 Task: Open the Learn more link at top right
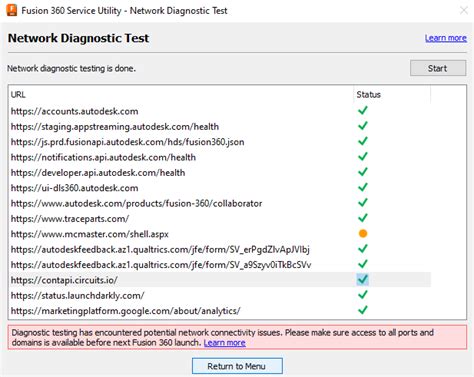tap(446, 38)
